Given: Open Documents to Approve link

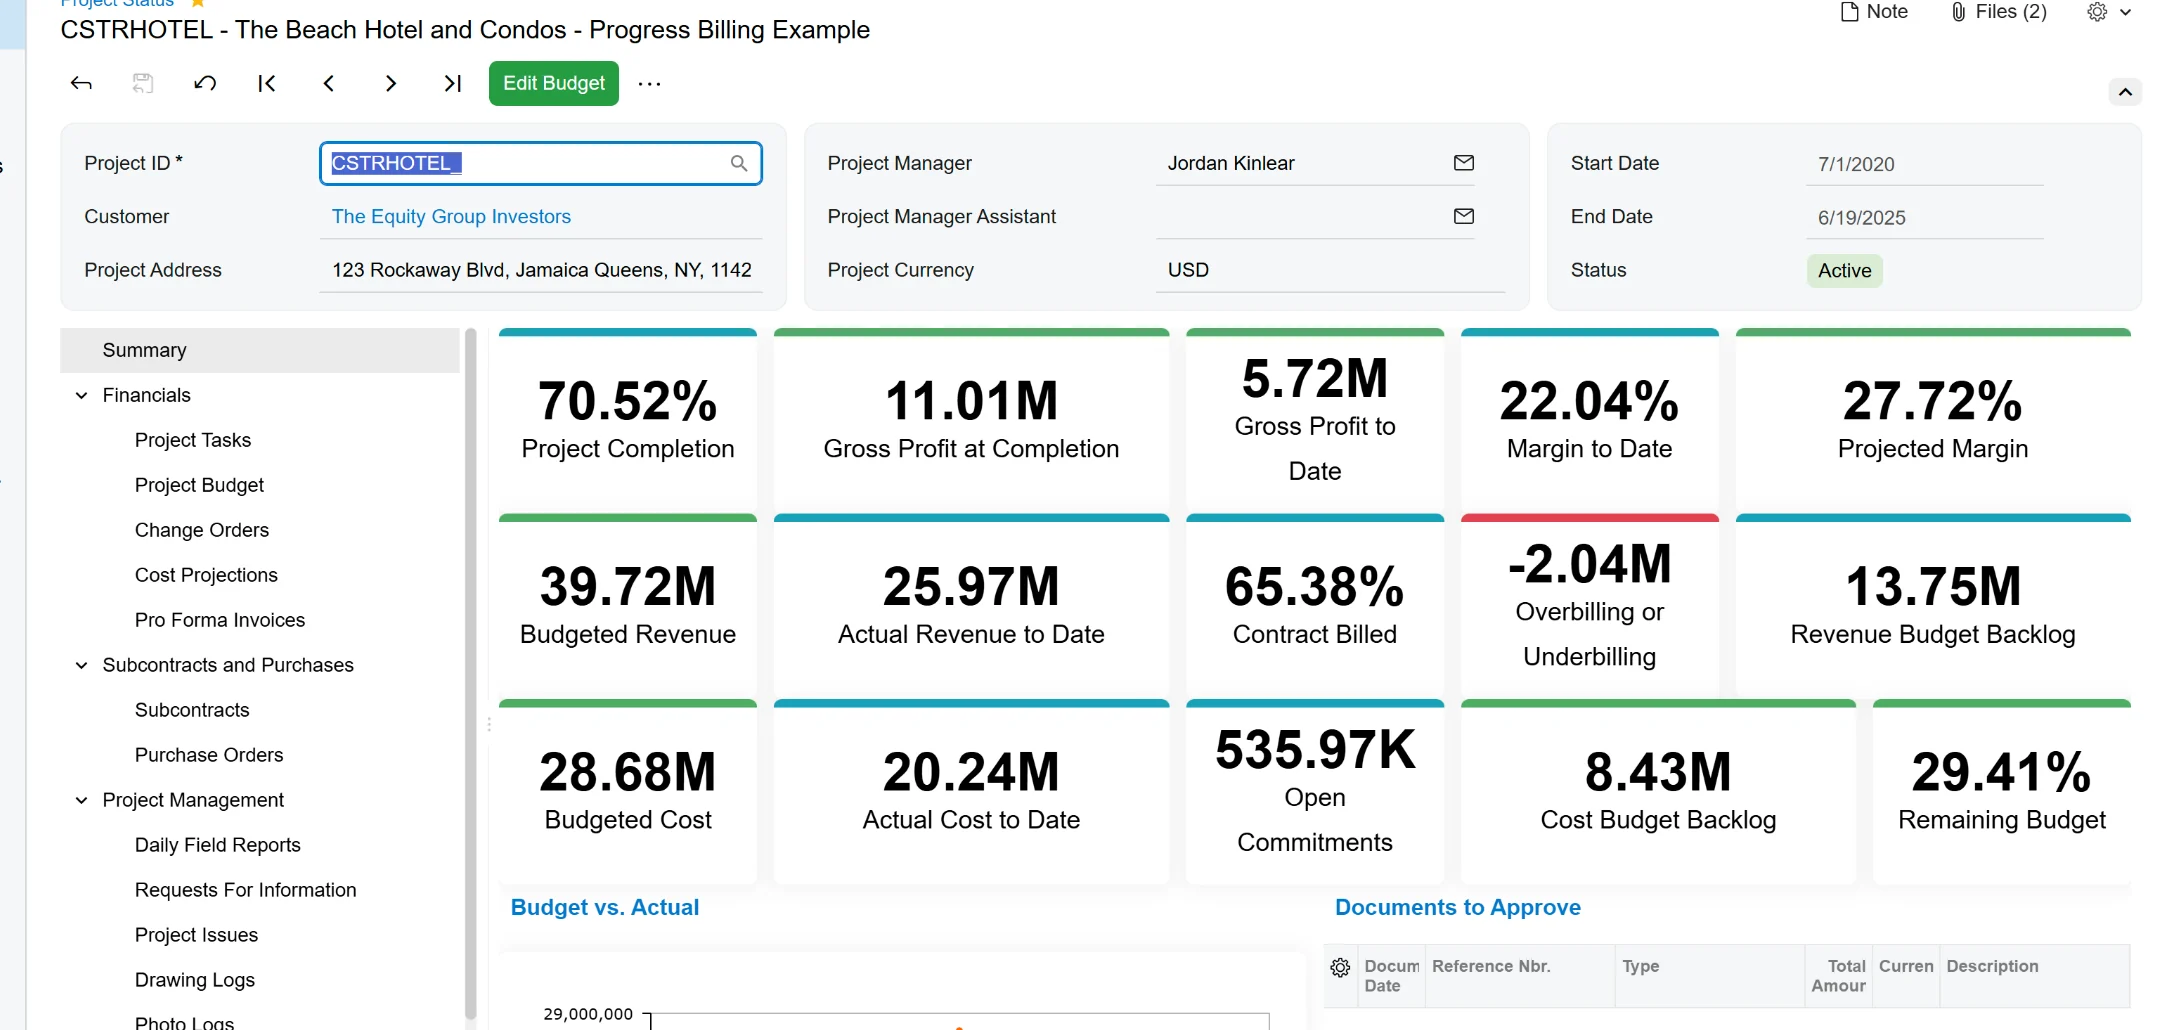Looking at the screenshot, I should point(1458,907).
